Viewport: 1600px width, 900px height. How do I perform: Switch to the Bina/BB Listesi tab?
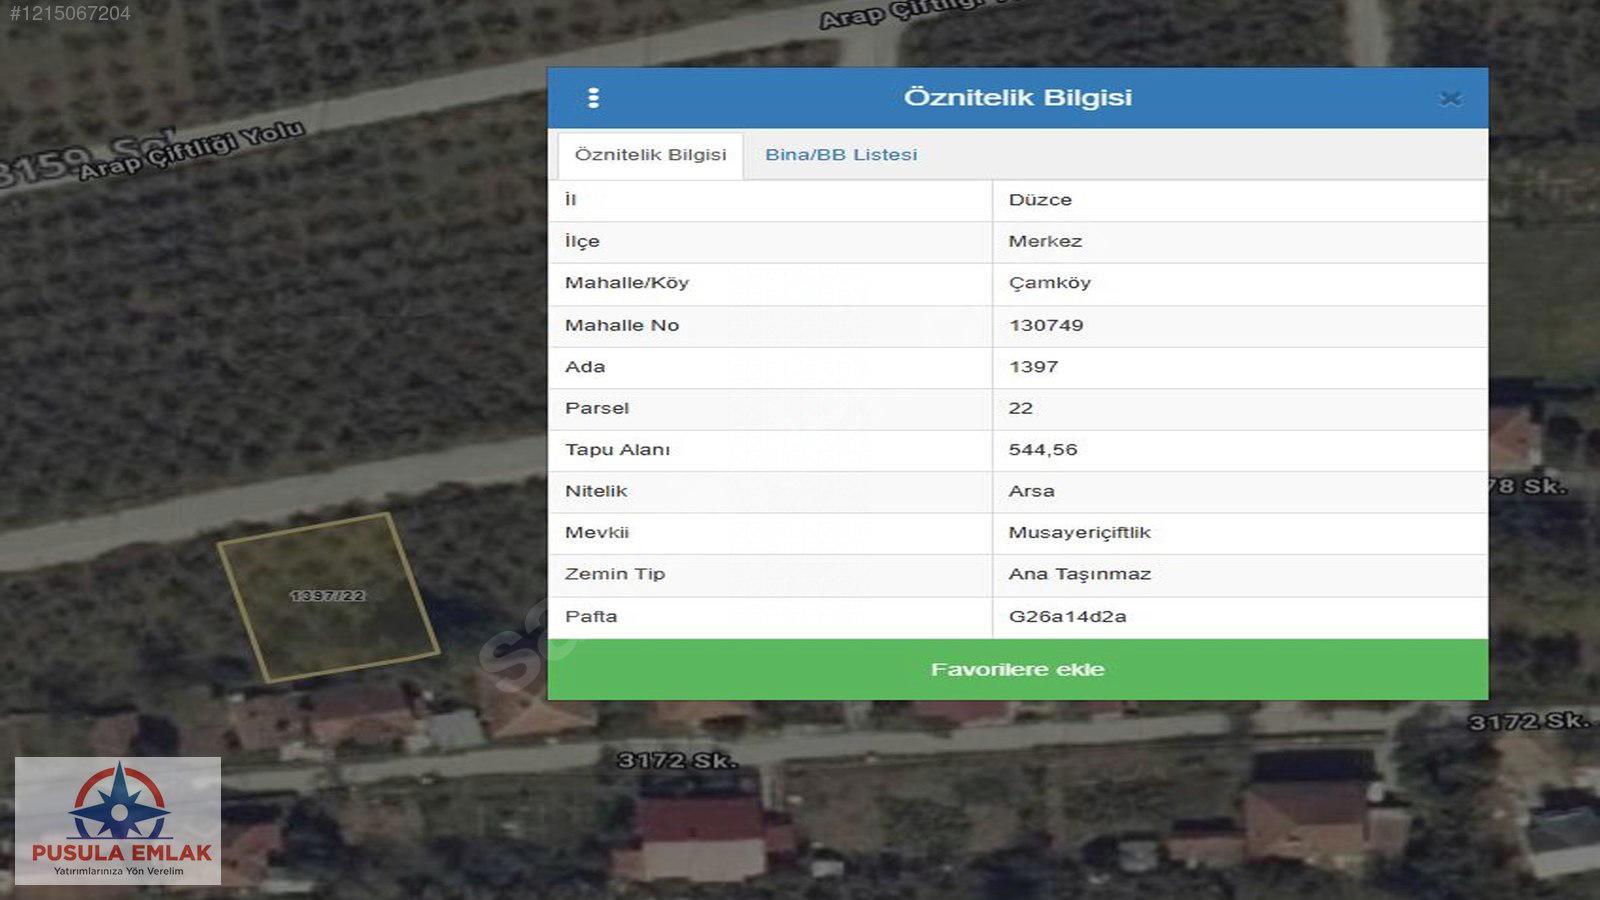(x=841, y=155)
